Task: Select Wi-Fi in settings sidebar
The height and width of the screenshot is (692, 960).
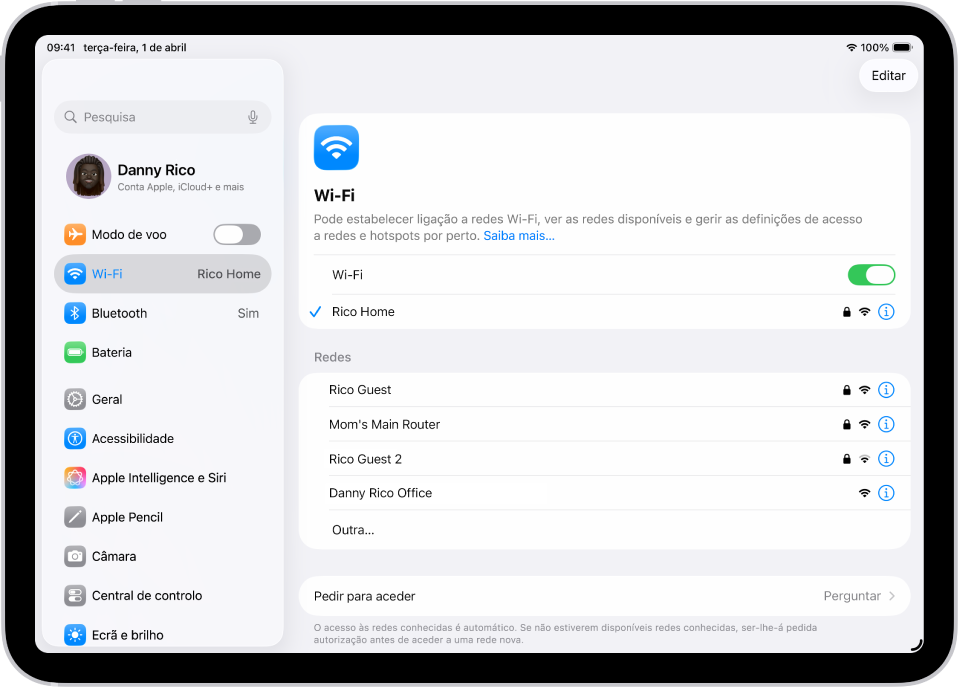Action: [x=163, y=274]
